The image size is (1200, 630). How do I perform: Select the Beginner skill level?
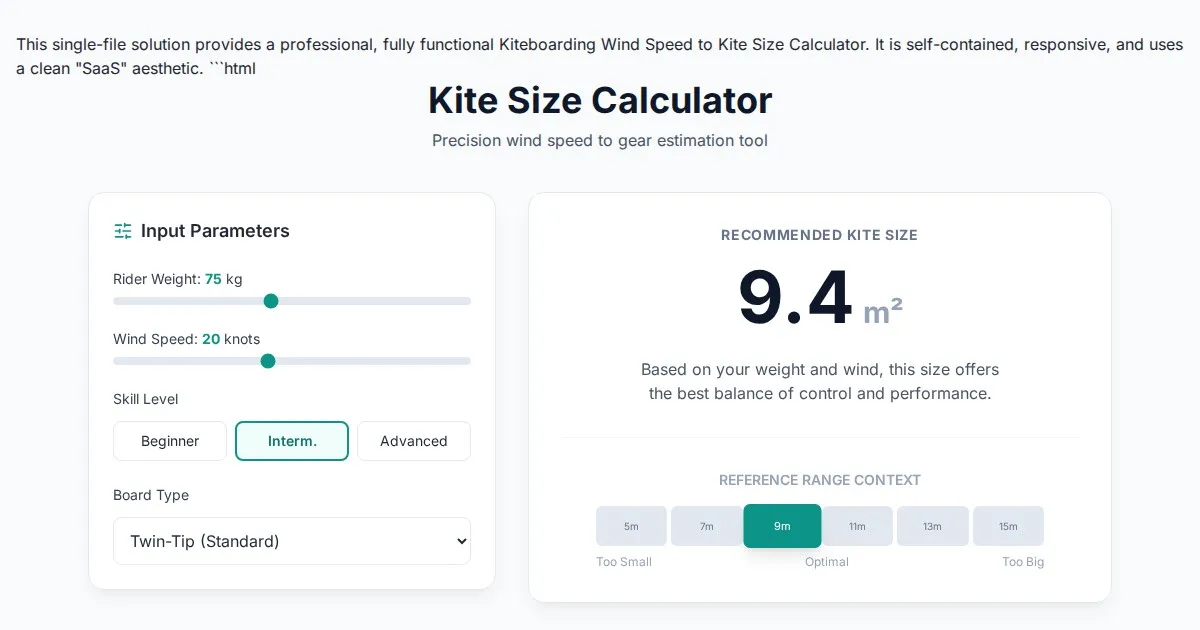[170, 441]
